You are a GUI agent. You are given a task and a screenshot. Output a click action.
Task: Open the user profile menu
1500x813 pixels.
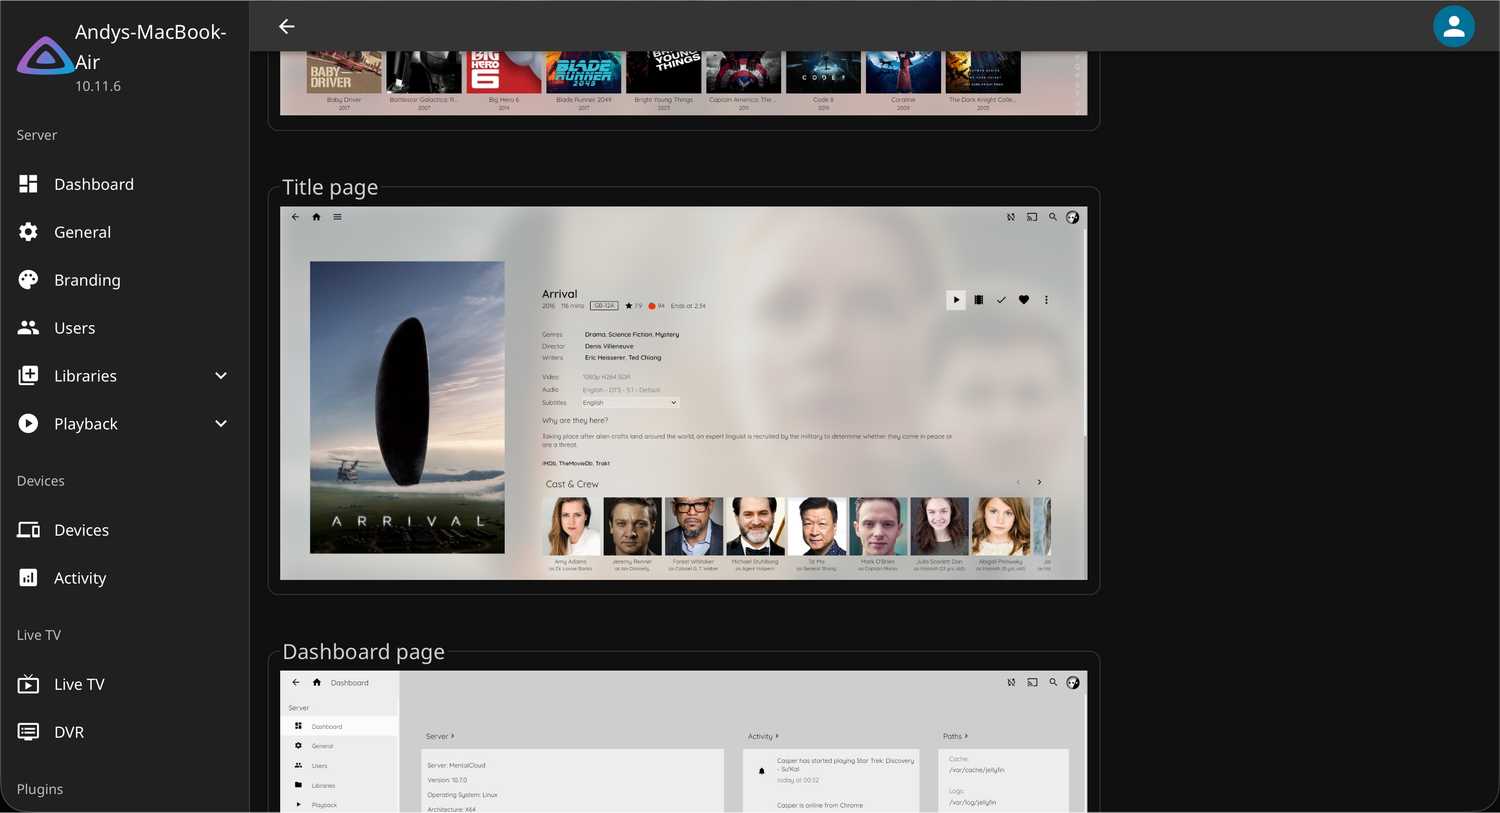(1454, 27)
